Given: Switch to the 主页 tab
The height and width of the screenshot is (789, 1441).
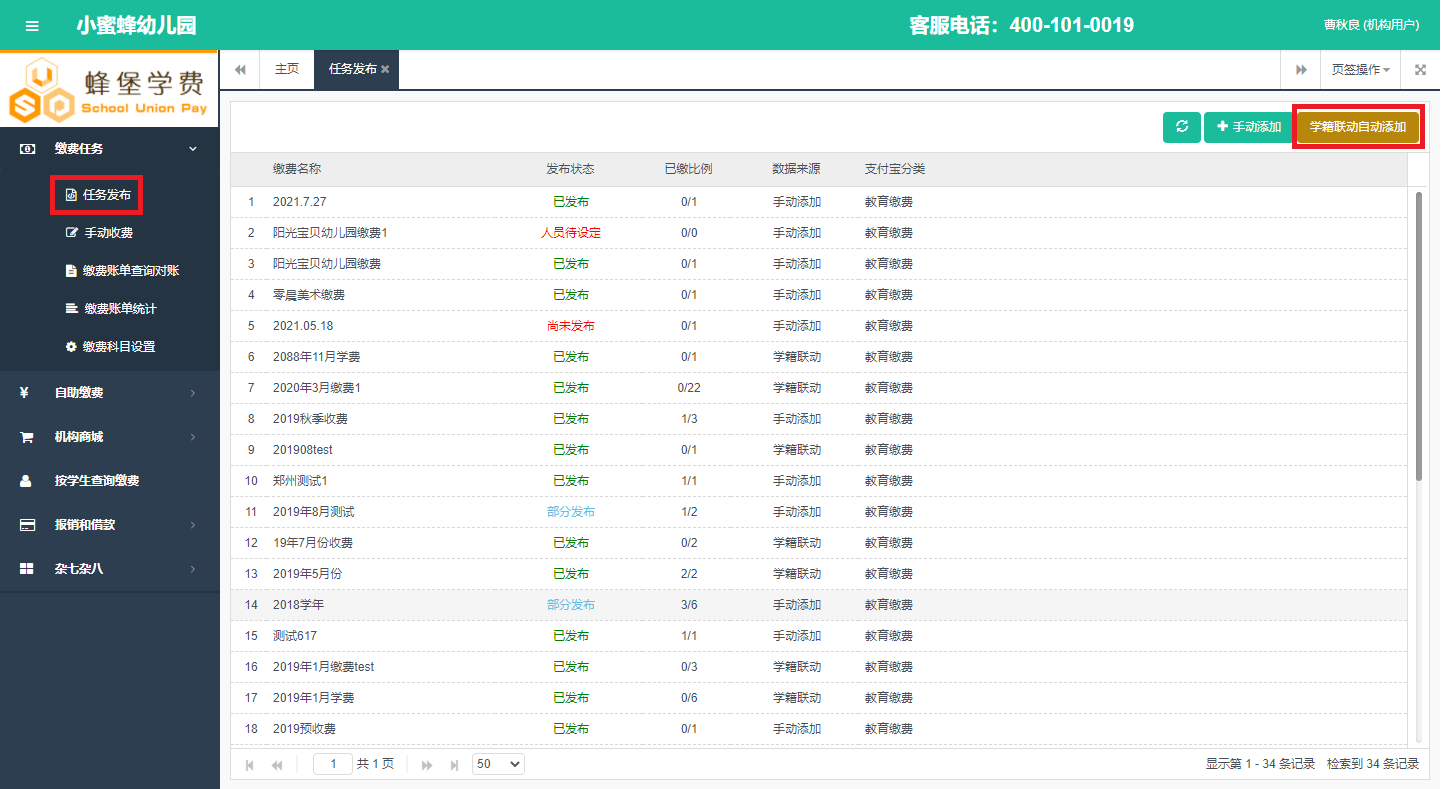Looking at the screenshot, I should coord(286,70).
